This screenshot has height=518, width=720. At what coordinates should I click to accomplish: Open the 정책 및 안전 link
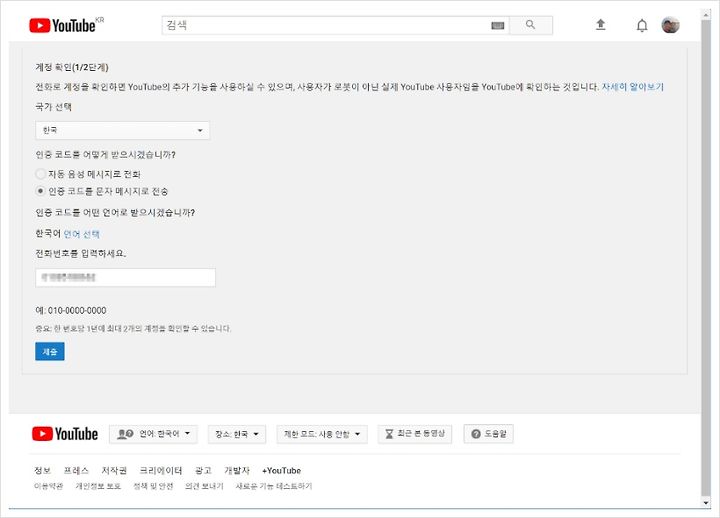click(153, 486)
